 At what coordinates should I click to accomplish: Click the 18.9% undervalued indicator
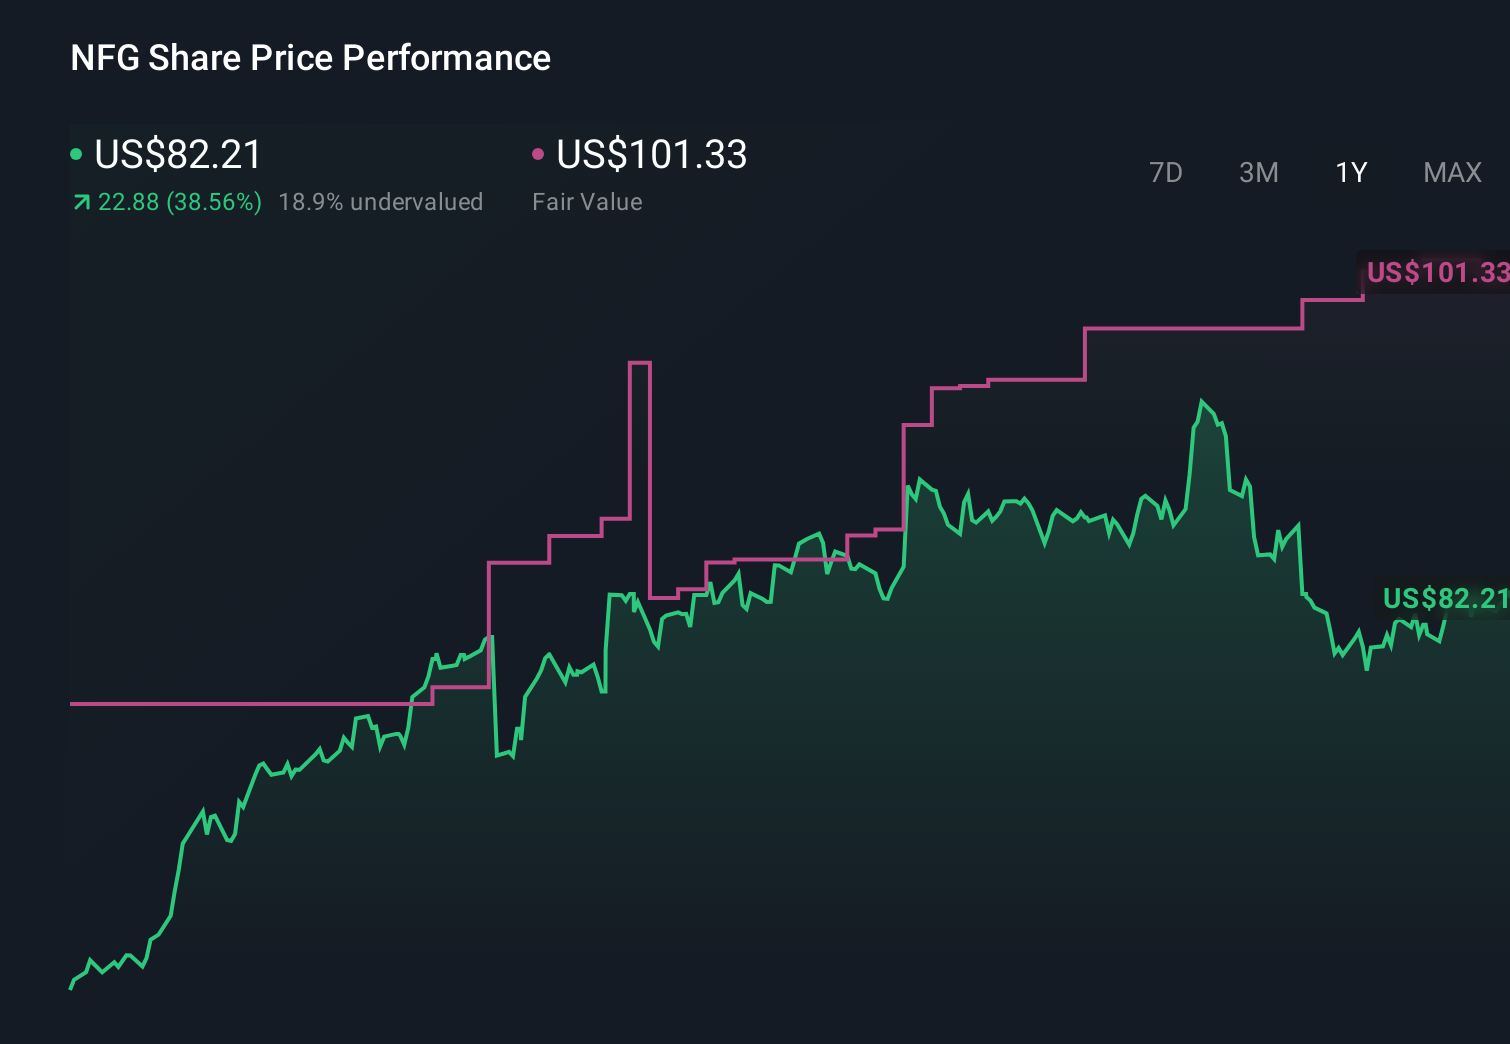pyautogui.click(x=382, y=201)
